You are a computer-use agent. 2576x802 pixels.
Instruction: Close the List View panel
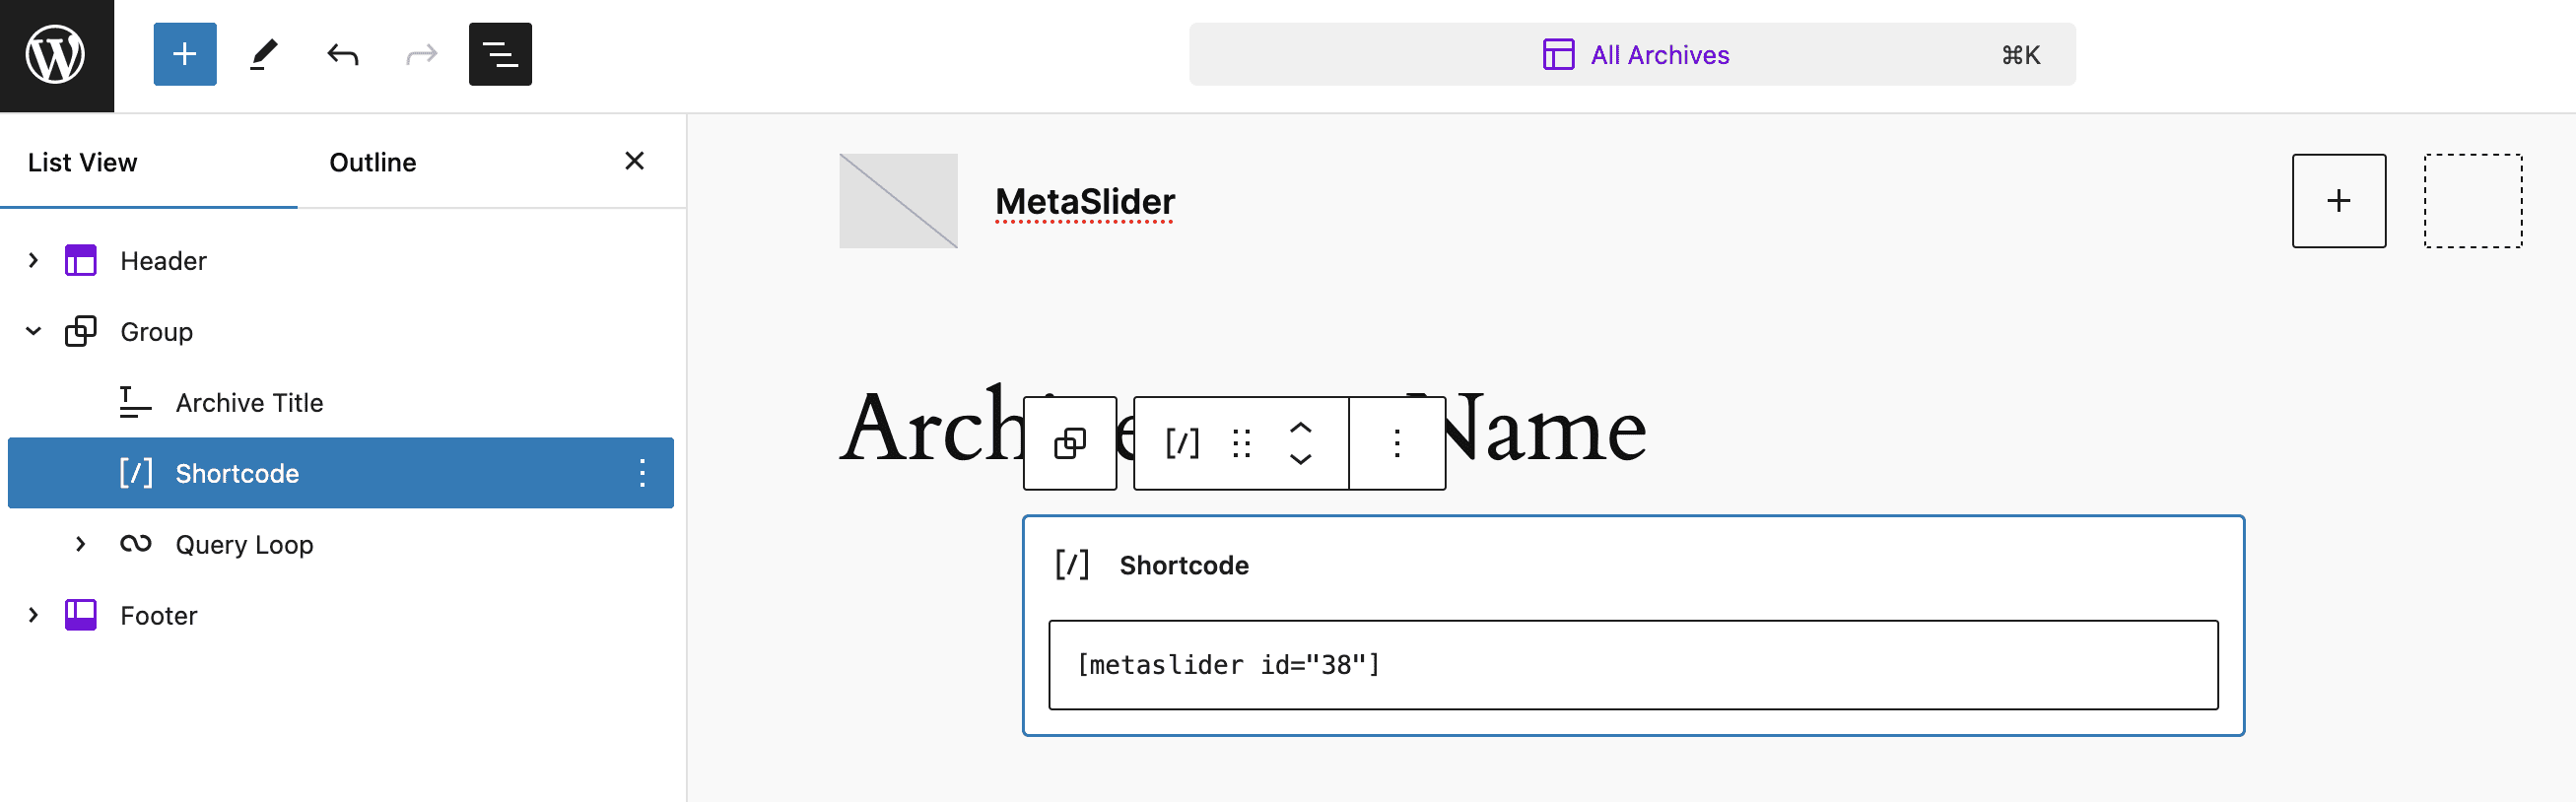tap(634, 161)
